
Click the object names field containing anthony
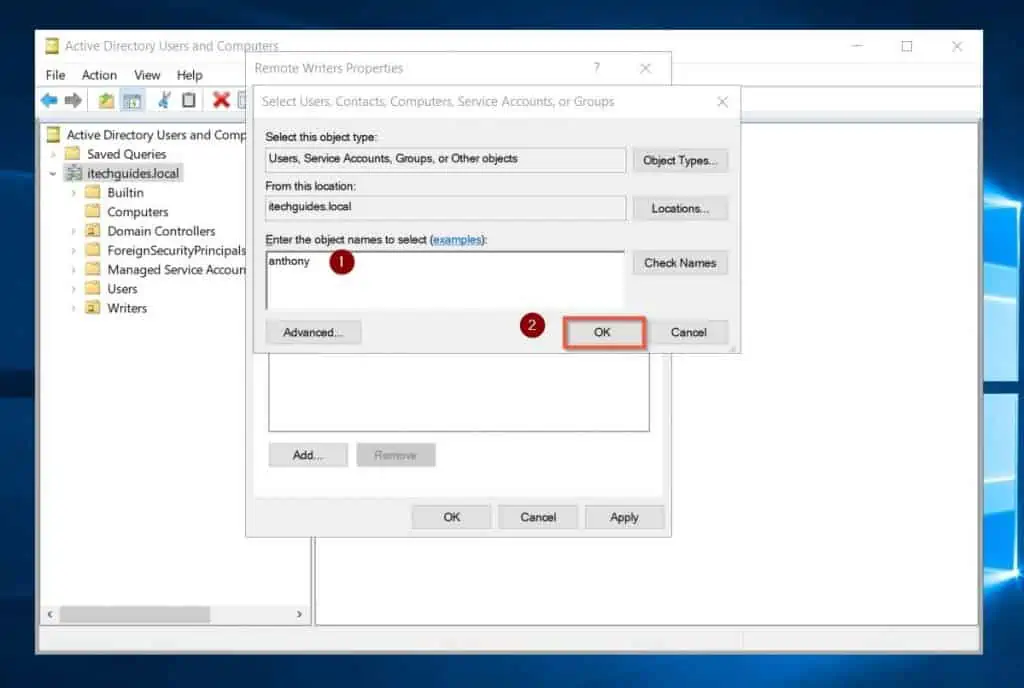445,280
